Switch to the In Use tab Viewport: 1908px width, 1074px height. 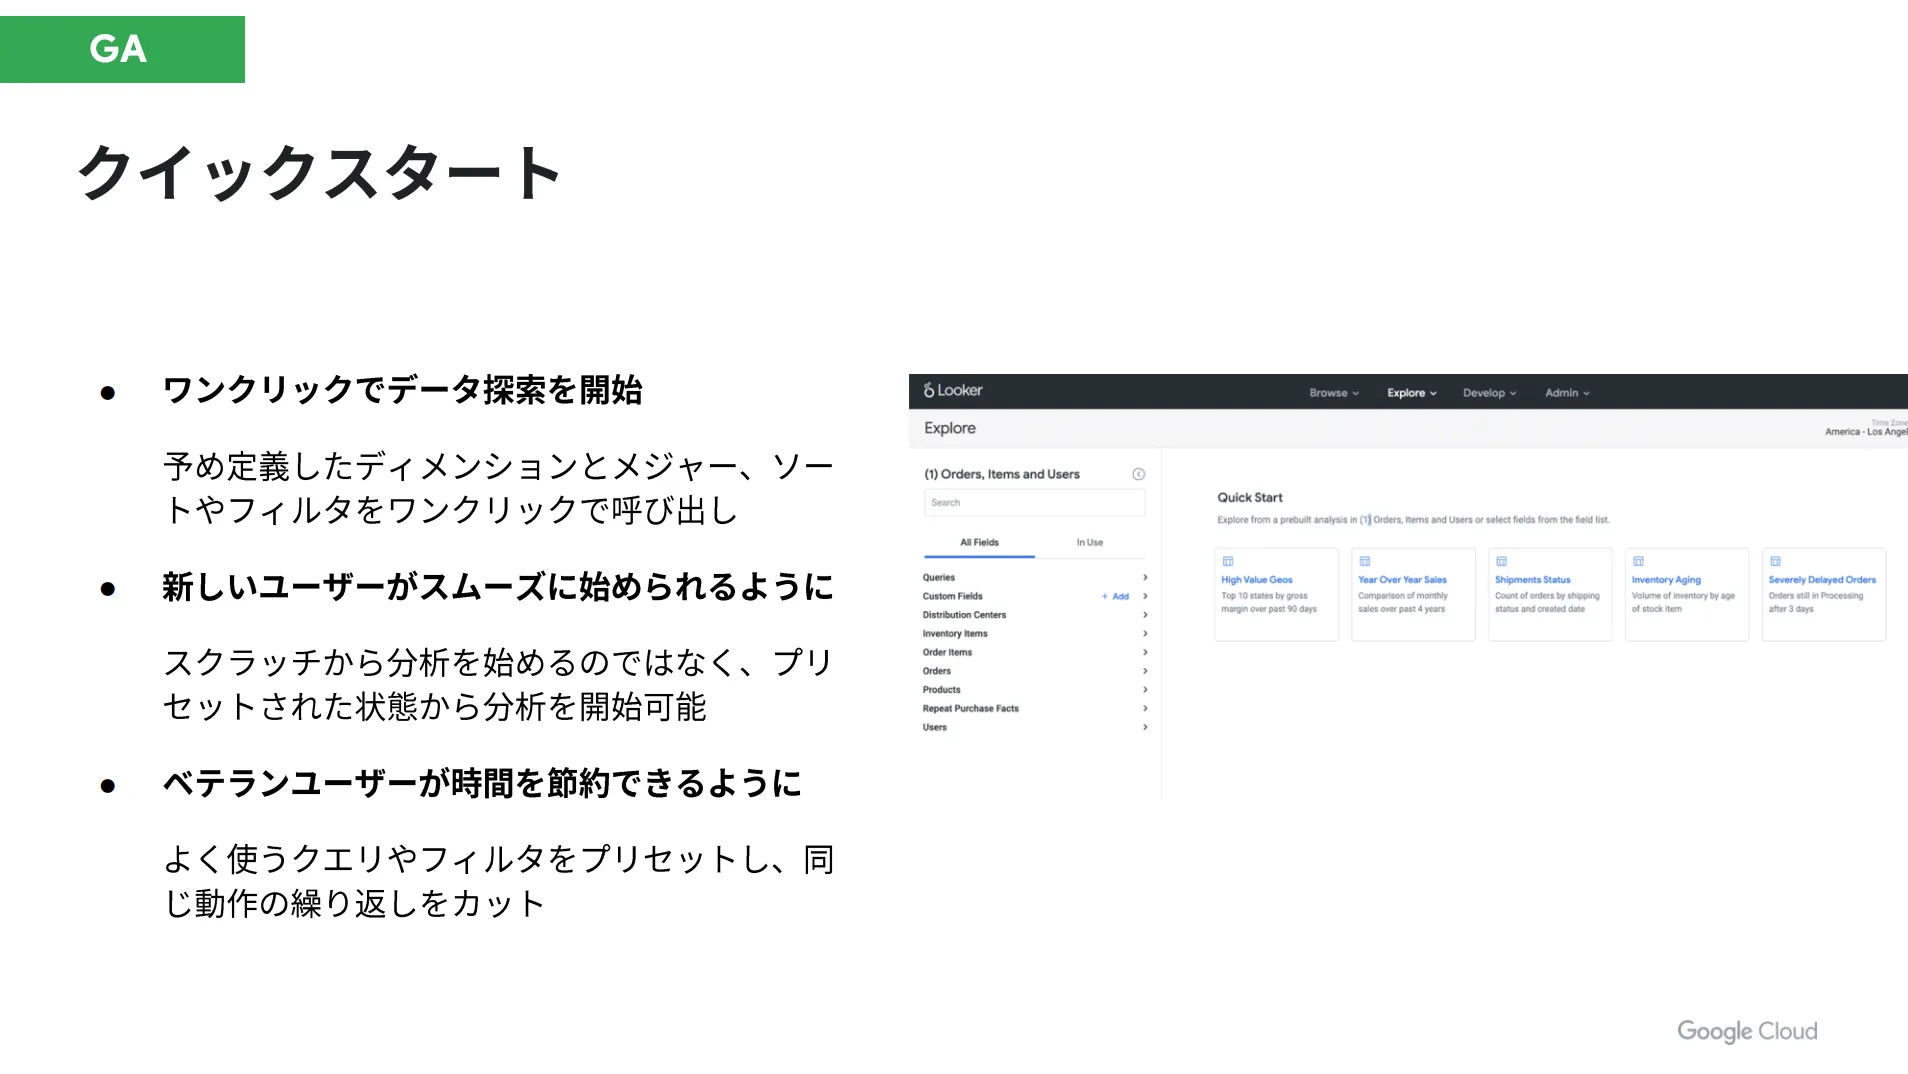coord(1089,543)
